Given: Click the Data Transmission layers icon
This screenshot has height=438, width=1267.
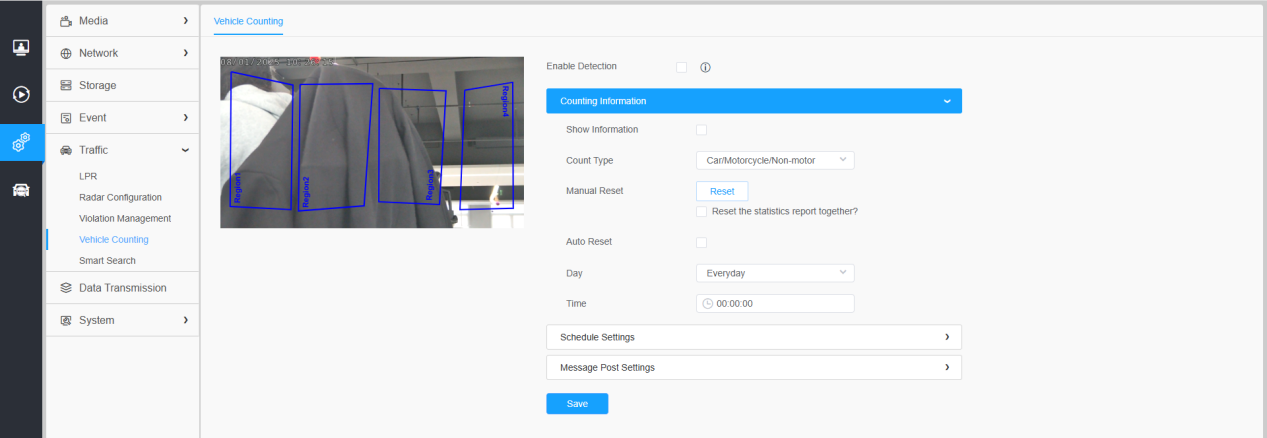Looking at the screenshot, I should pos(66,288).
